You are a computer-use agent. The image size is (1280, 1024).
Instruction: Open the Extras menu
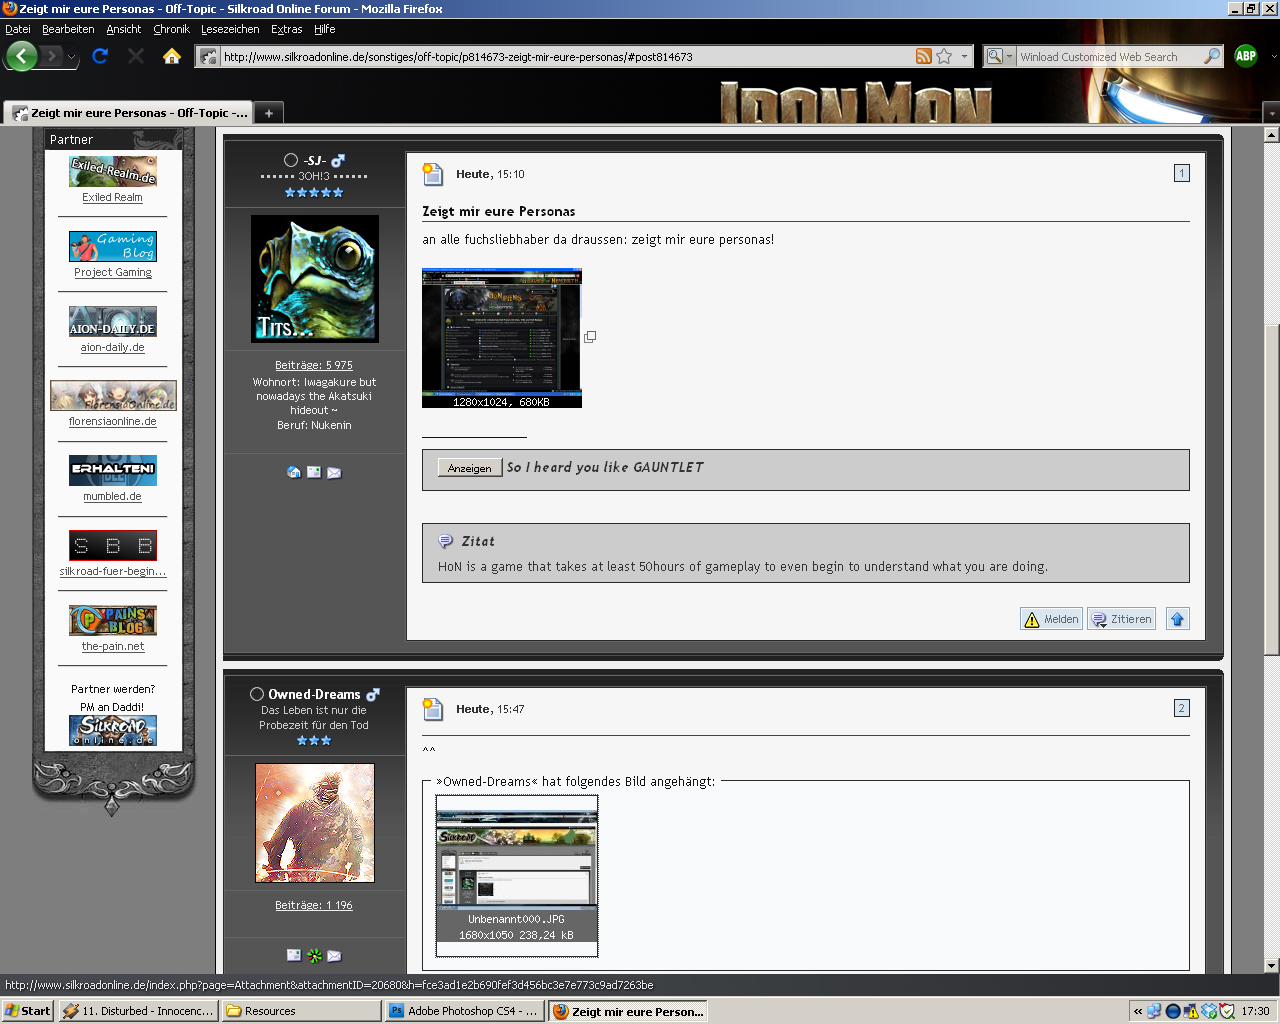pos(286,29)
